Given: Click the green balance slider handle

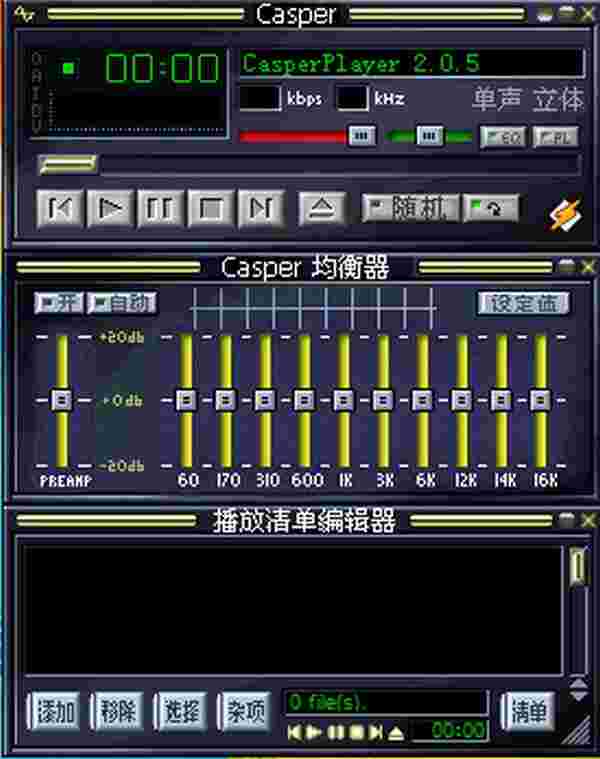Looking at the screenshot, I should click(x=430, y=136).
